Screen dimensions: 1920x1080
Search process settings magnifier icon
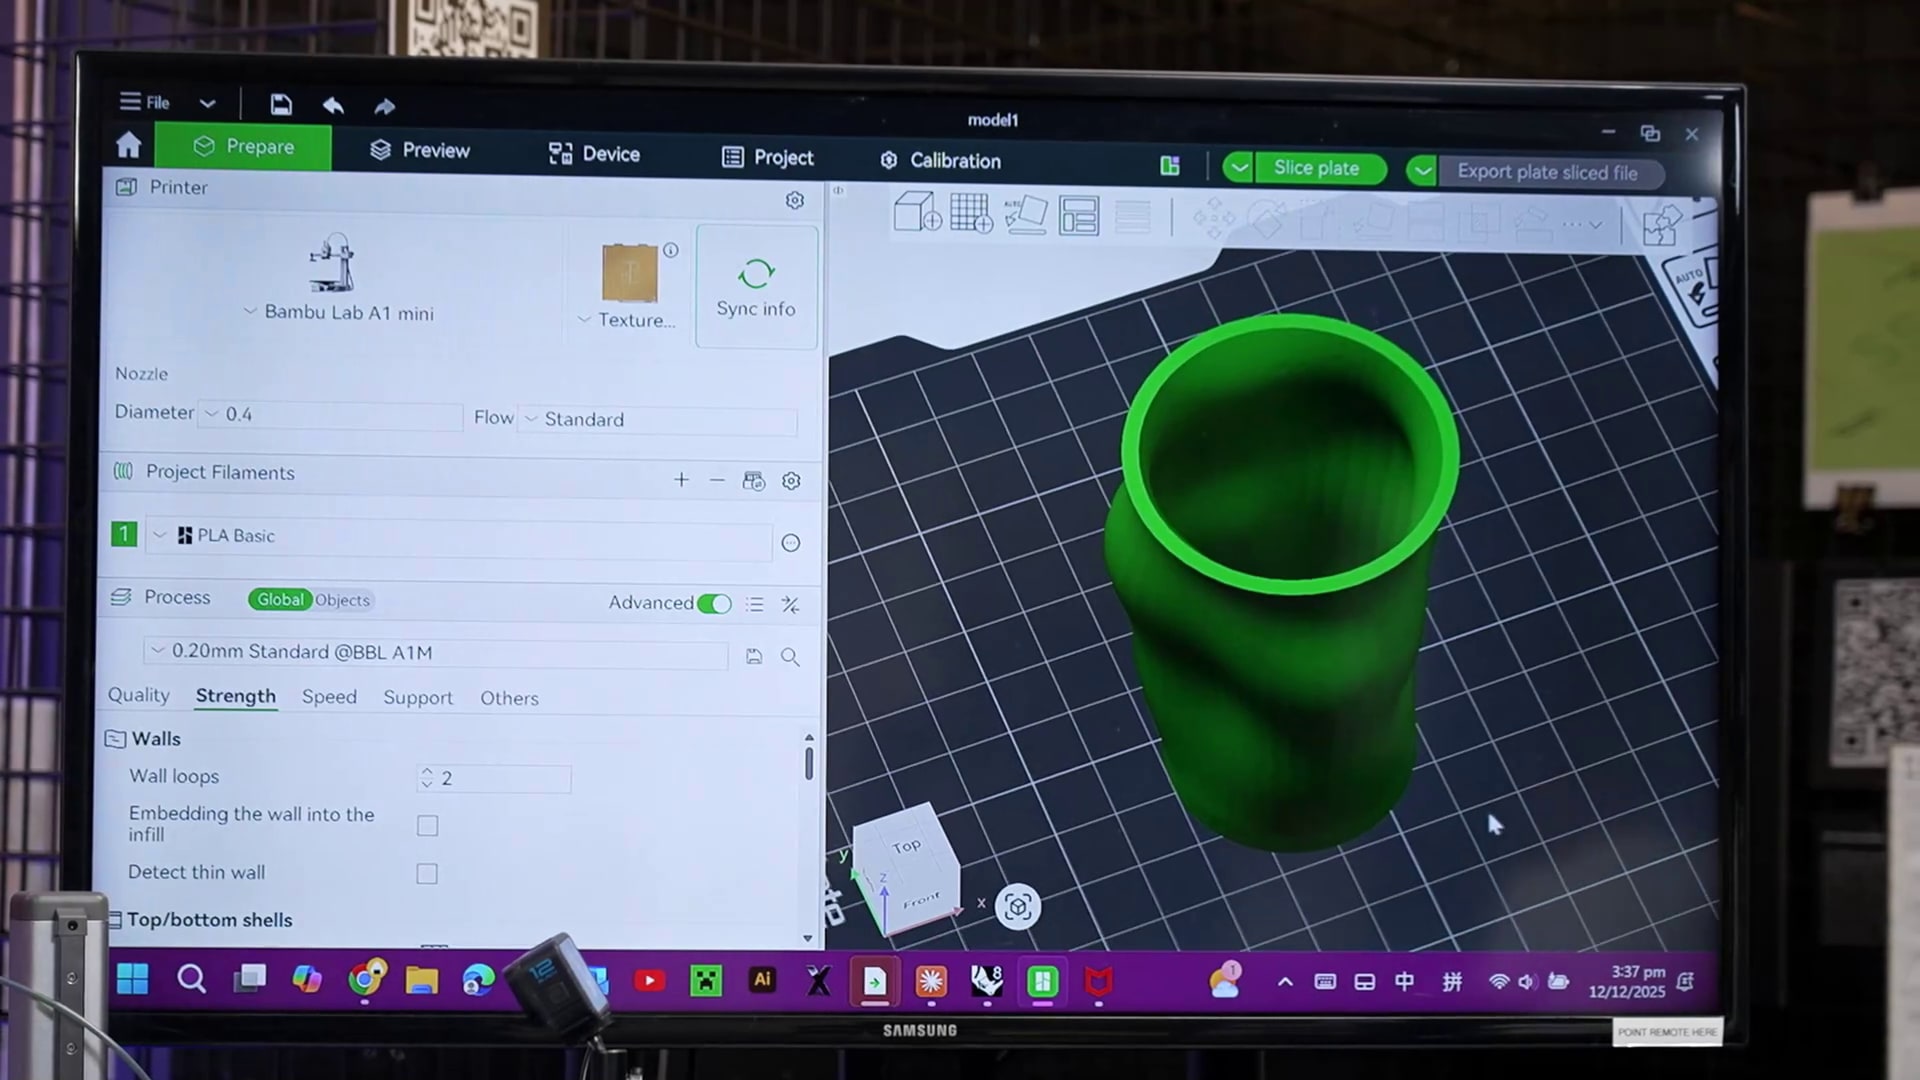coord(790,657)
